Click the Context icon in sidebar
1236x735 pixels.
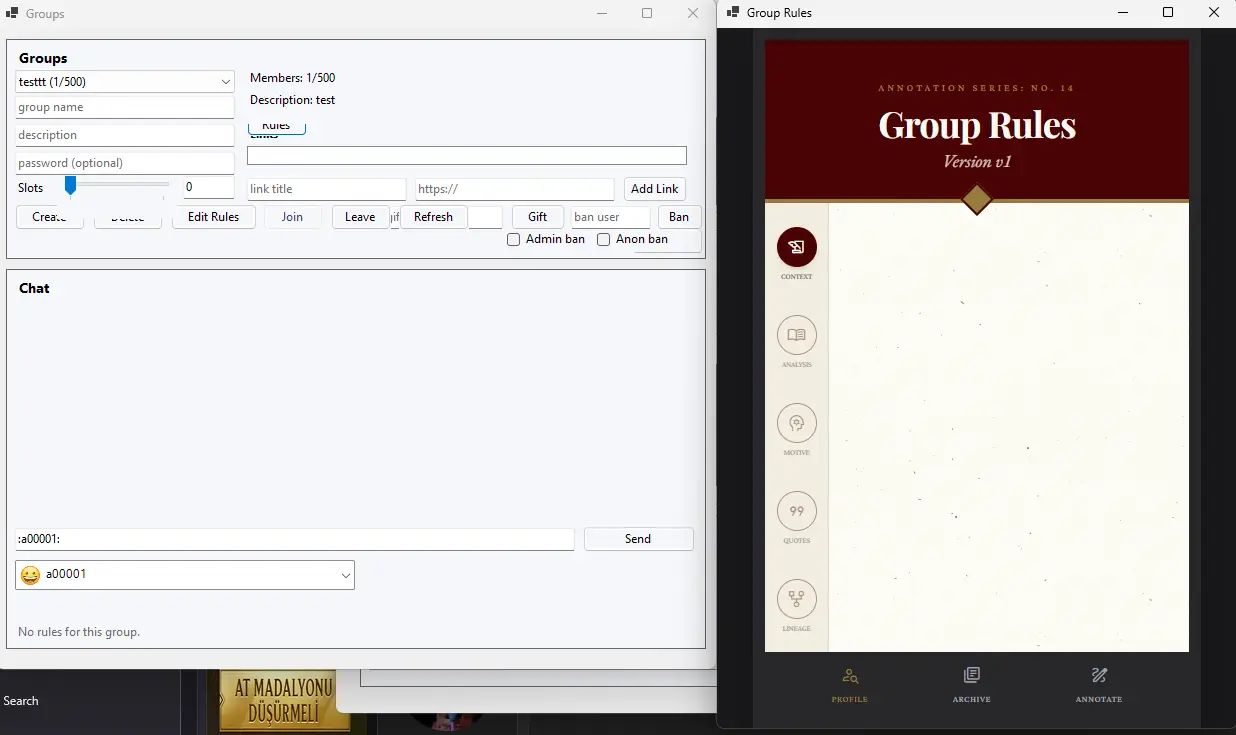796,247
